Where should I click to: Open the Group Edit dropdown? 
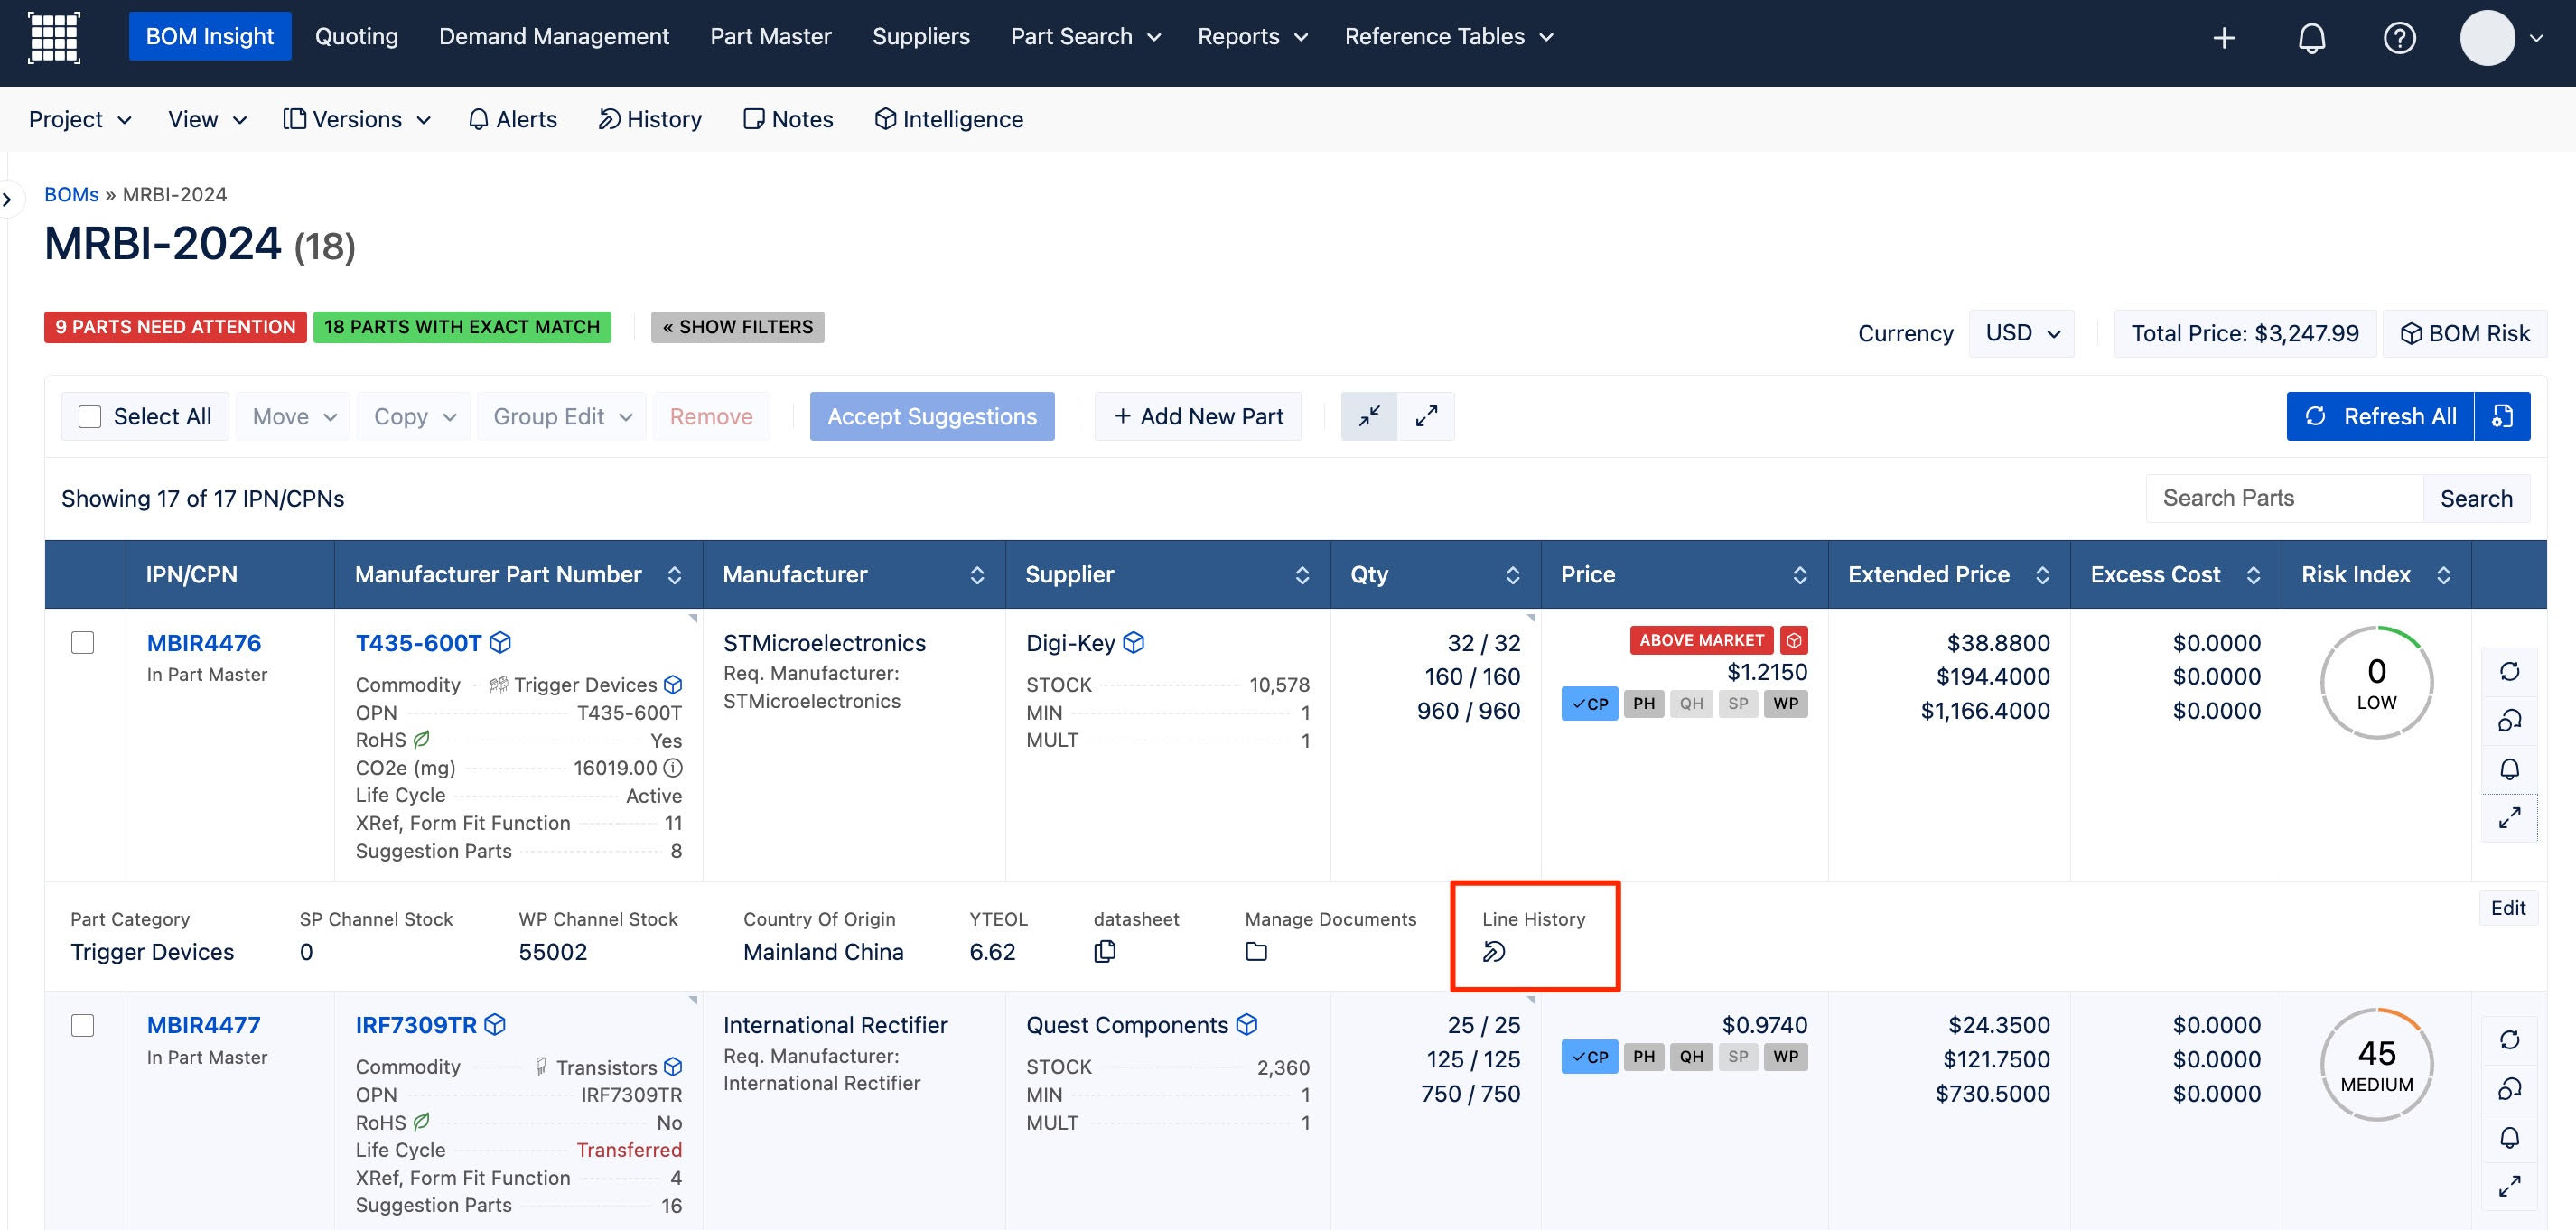(x=562, y=416)
